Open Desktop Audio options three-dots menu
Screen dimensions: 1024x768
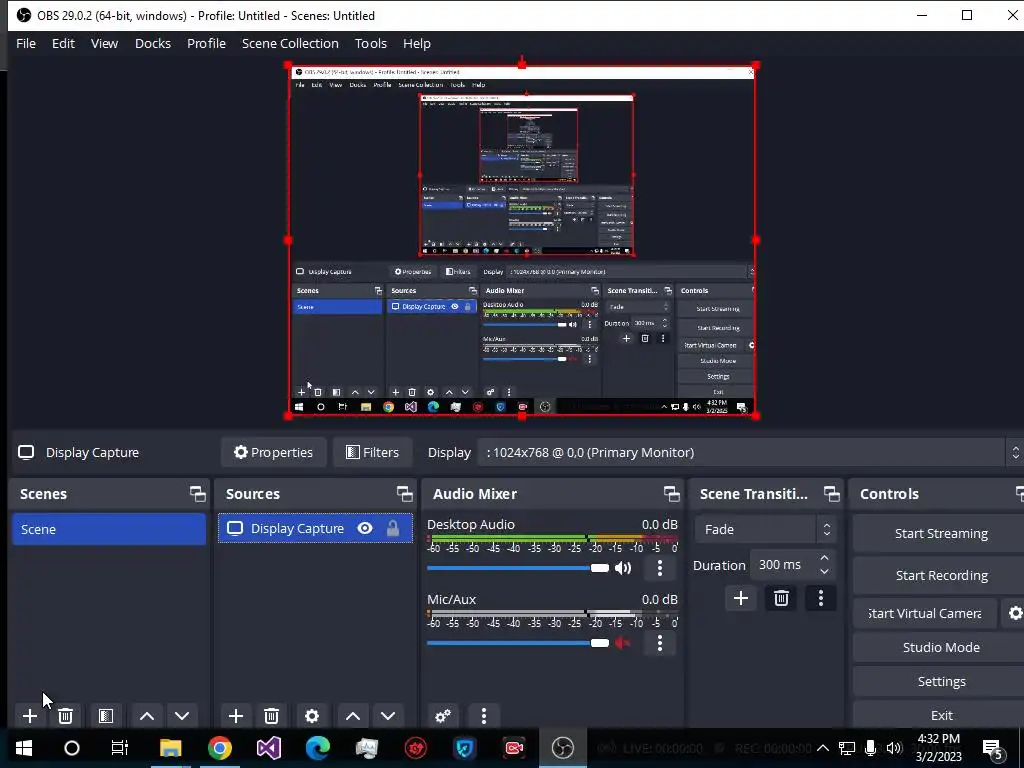[x=660, y=568]
